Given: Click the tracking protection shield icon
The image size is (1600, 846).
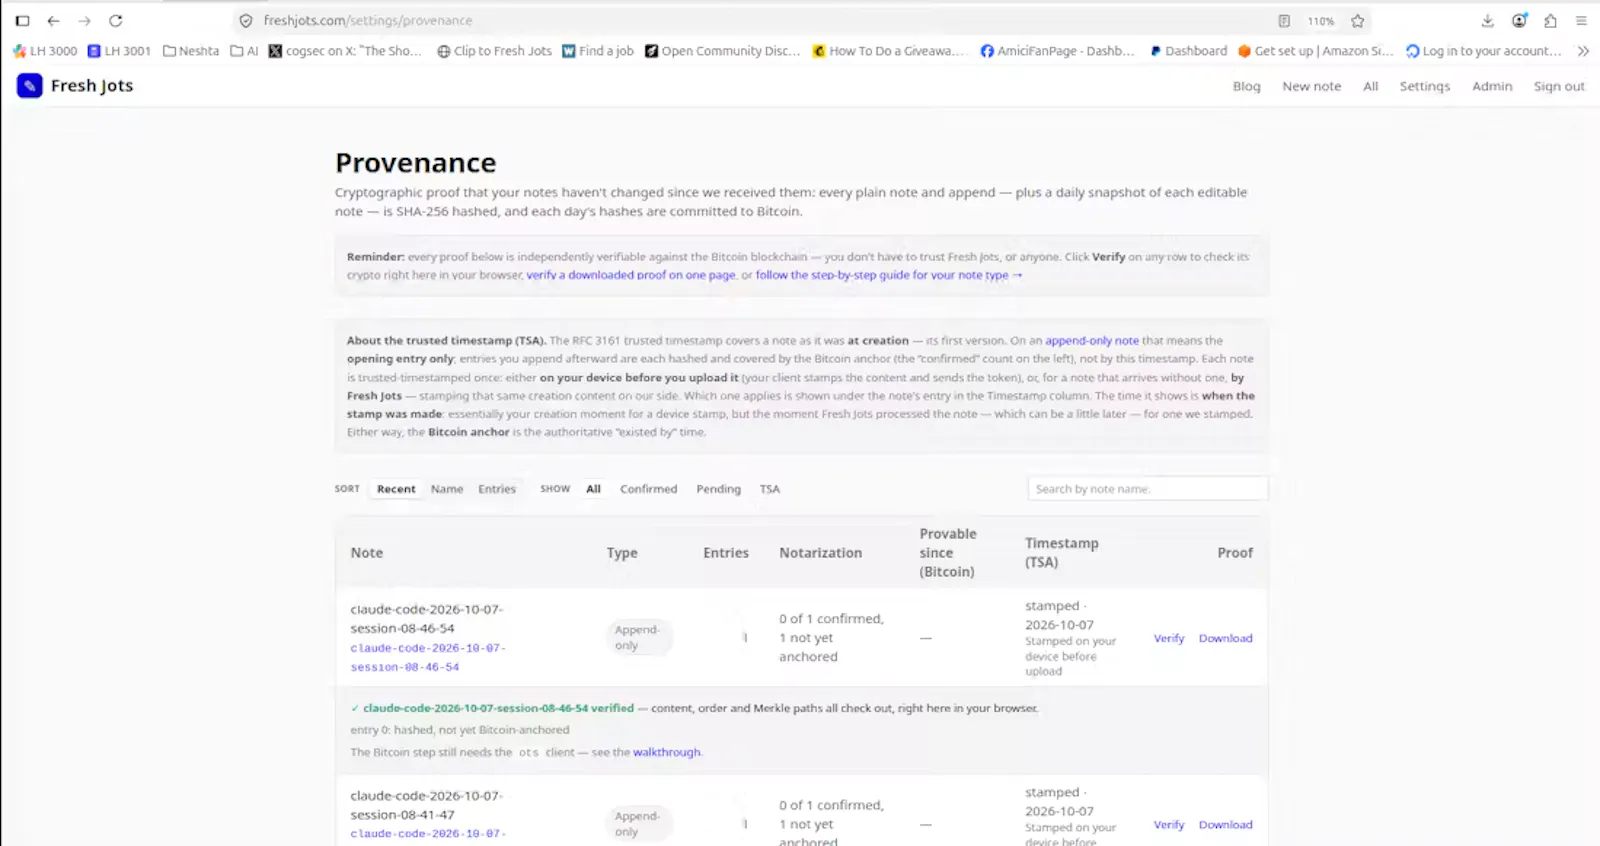Looking at the screenshot, I should [246, 20].
